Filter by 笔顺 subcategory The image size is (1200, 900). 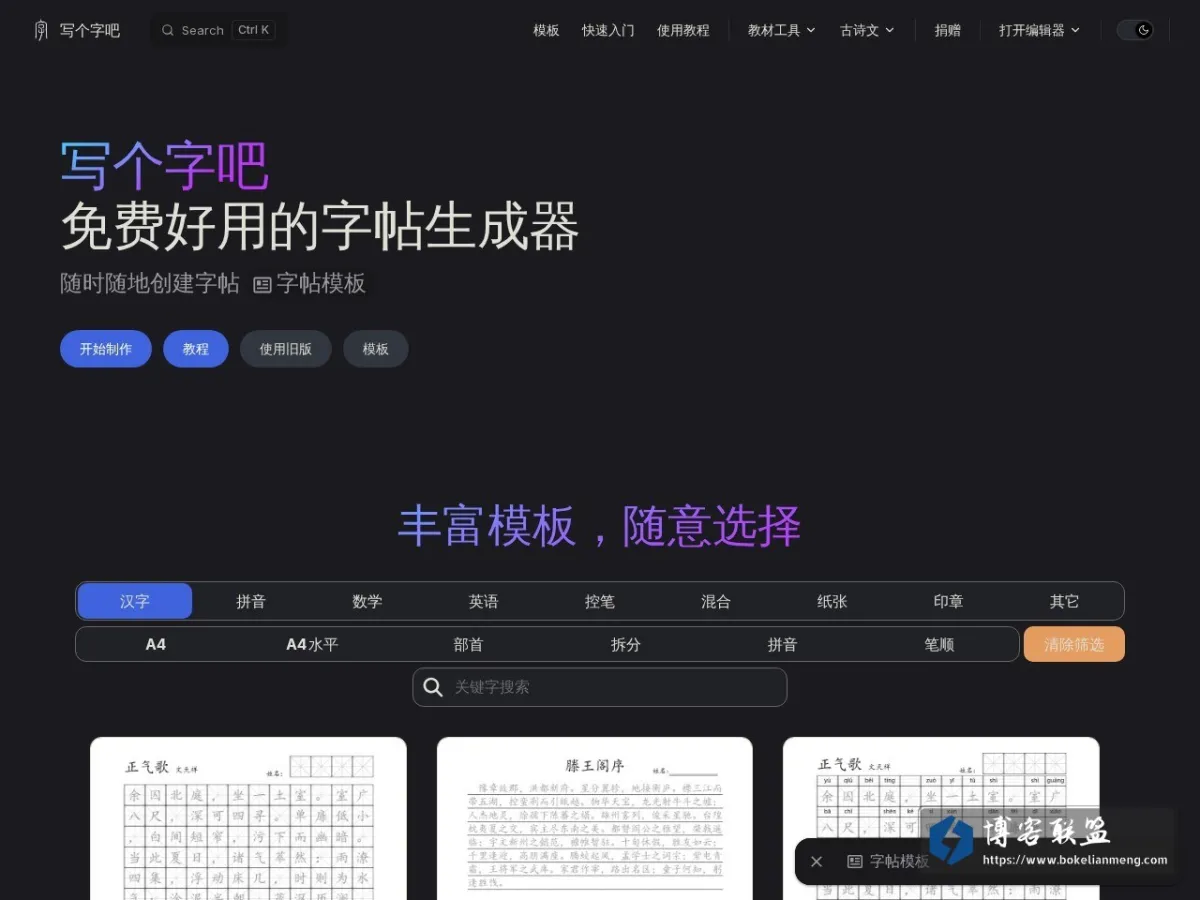click(x=939, y=644)
